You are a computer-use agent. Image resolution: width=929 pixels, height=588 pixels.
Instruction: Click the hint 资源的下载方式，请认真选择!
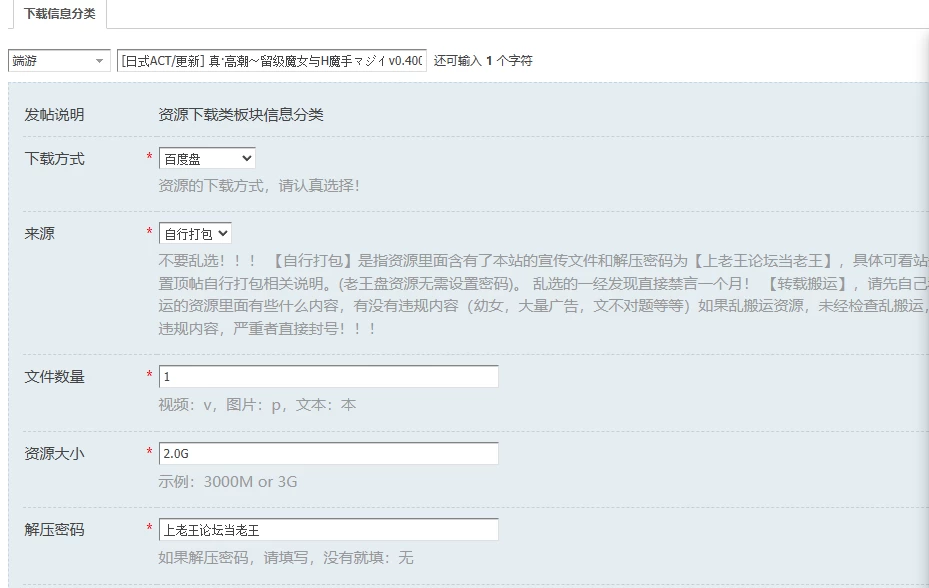click(x=259, y=186)
